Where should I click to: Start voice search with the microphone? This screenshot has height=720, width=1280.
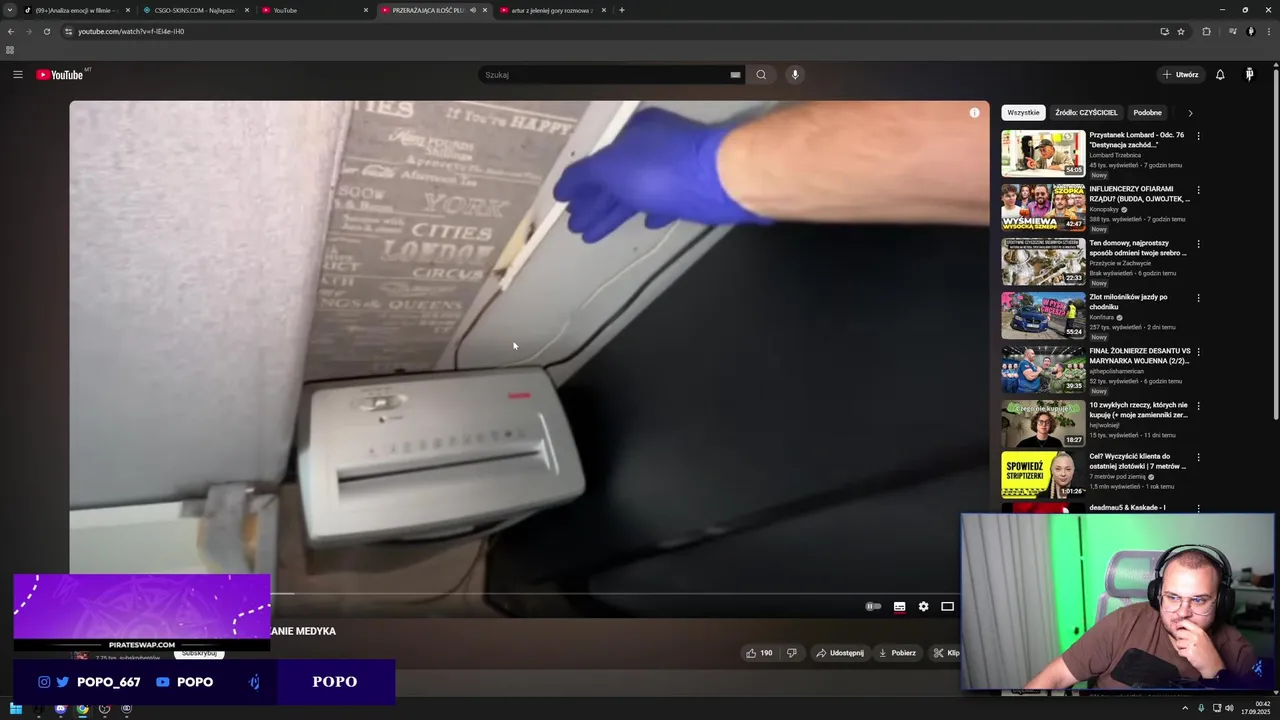pos(795,75)
